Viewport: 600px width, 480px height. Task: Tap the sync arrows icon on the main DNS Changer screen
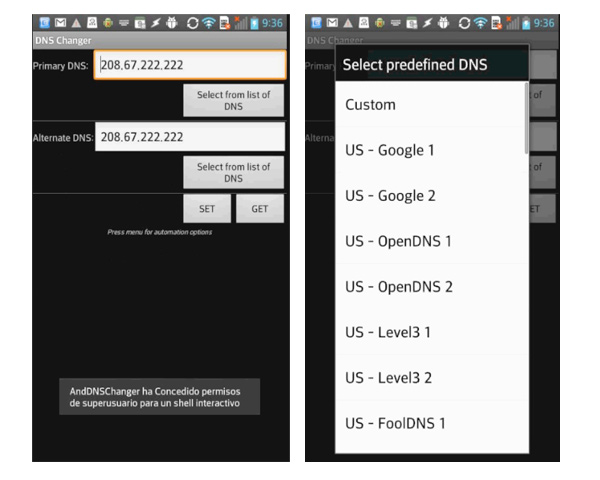pos(192,23)
